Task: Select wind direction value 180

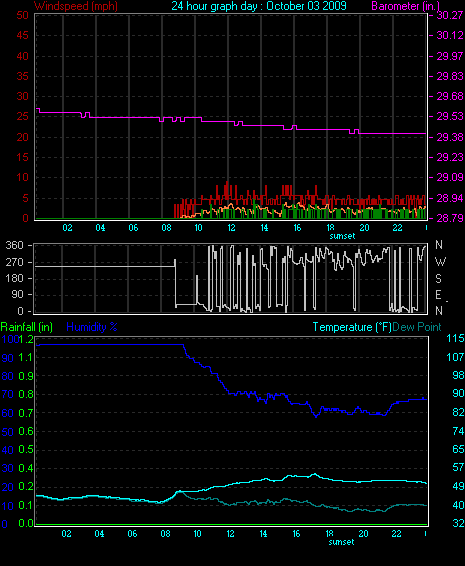Action: click(15, 278)
